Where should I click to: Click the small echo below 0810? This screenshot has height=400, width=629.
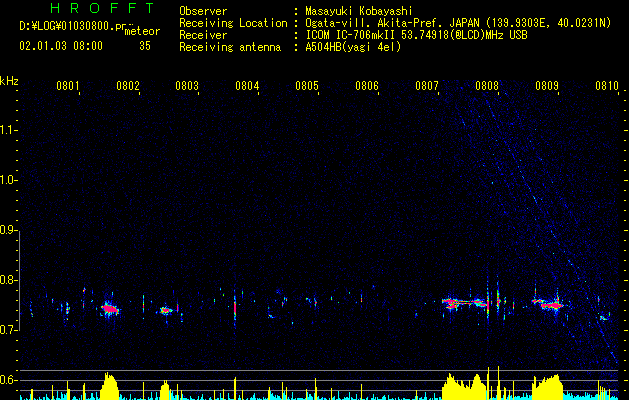604,318
